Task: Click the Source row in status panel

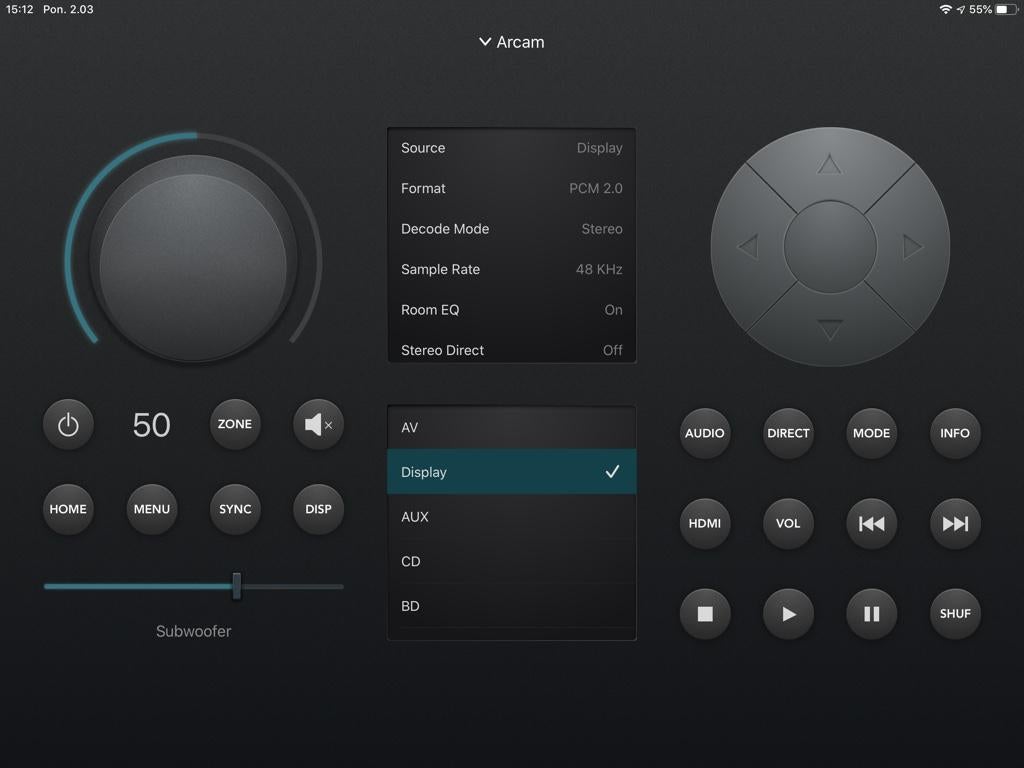Action: tap(511, 148)
